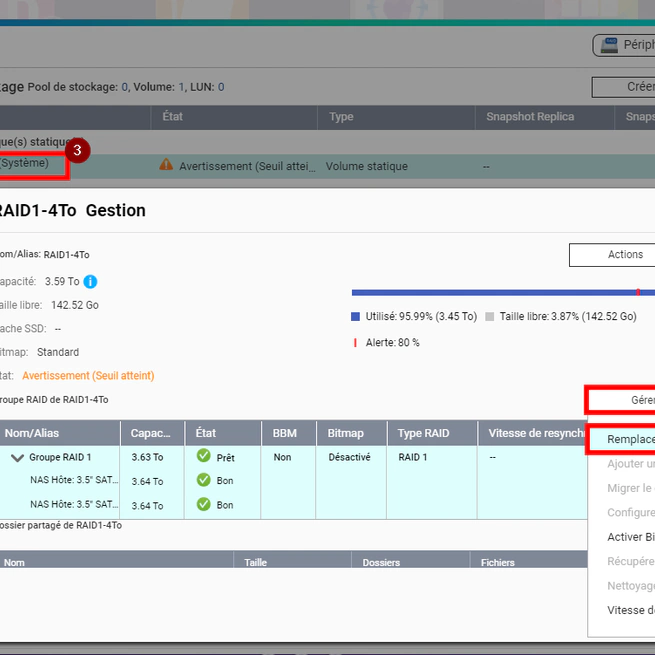Click Avertissement (Seuil atteint) orange status text
The width and height of the screenshot is (655, 655).
point(88,376)
